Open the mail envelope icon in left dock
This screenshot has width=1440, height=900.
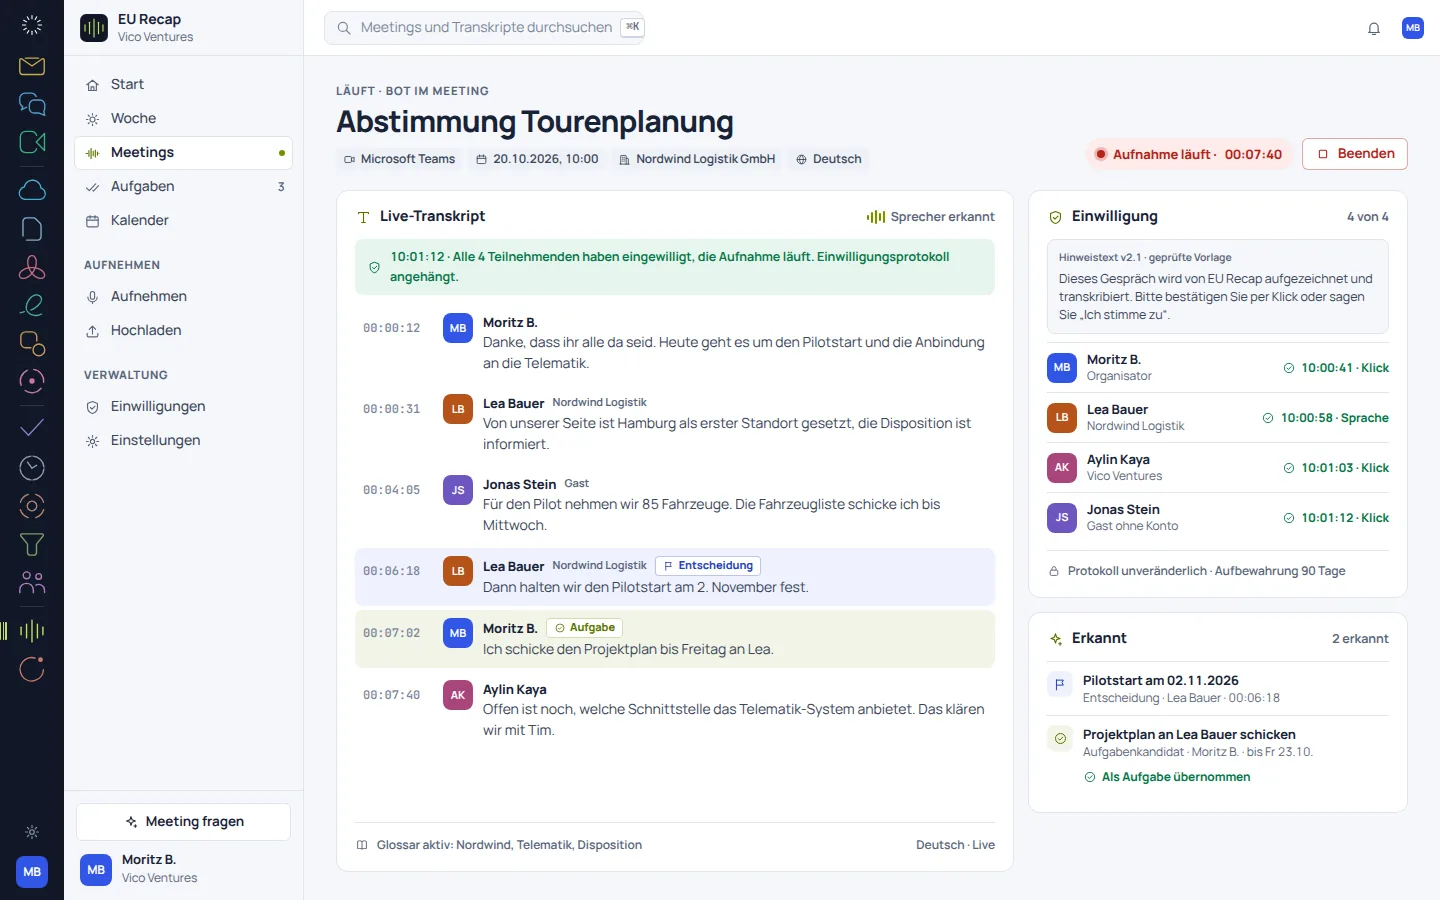[x=32, y=66]
